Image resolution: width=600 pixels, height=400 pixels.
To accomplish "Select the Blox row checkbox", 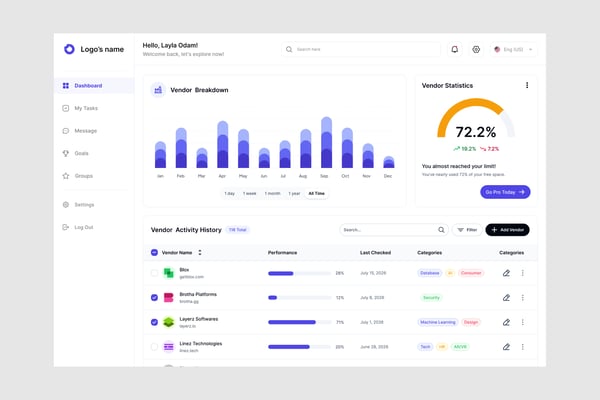I will pos(154,273).
